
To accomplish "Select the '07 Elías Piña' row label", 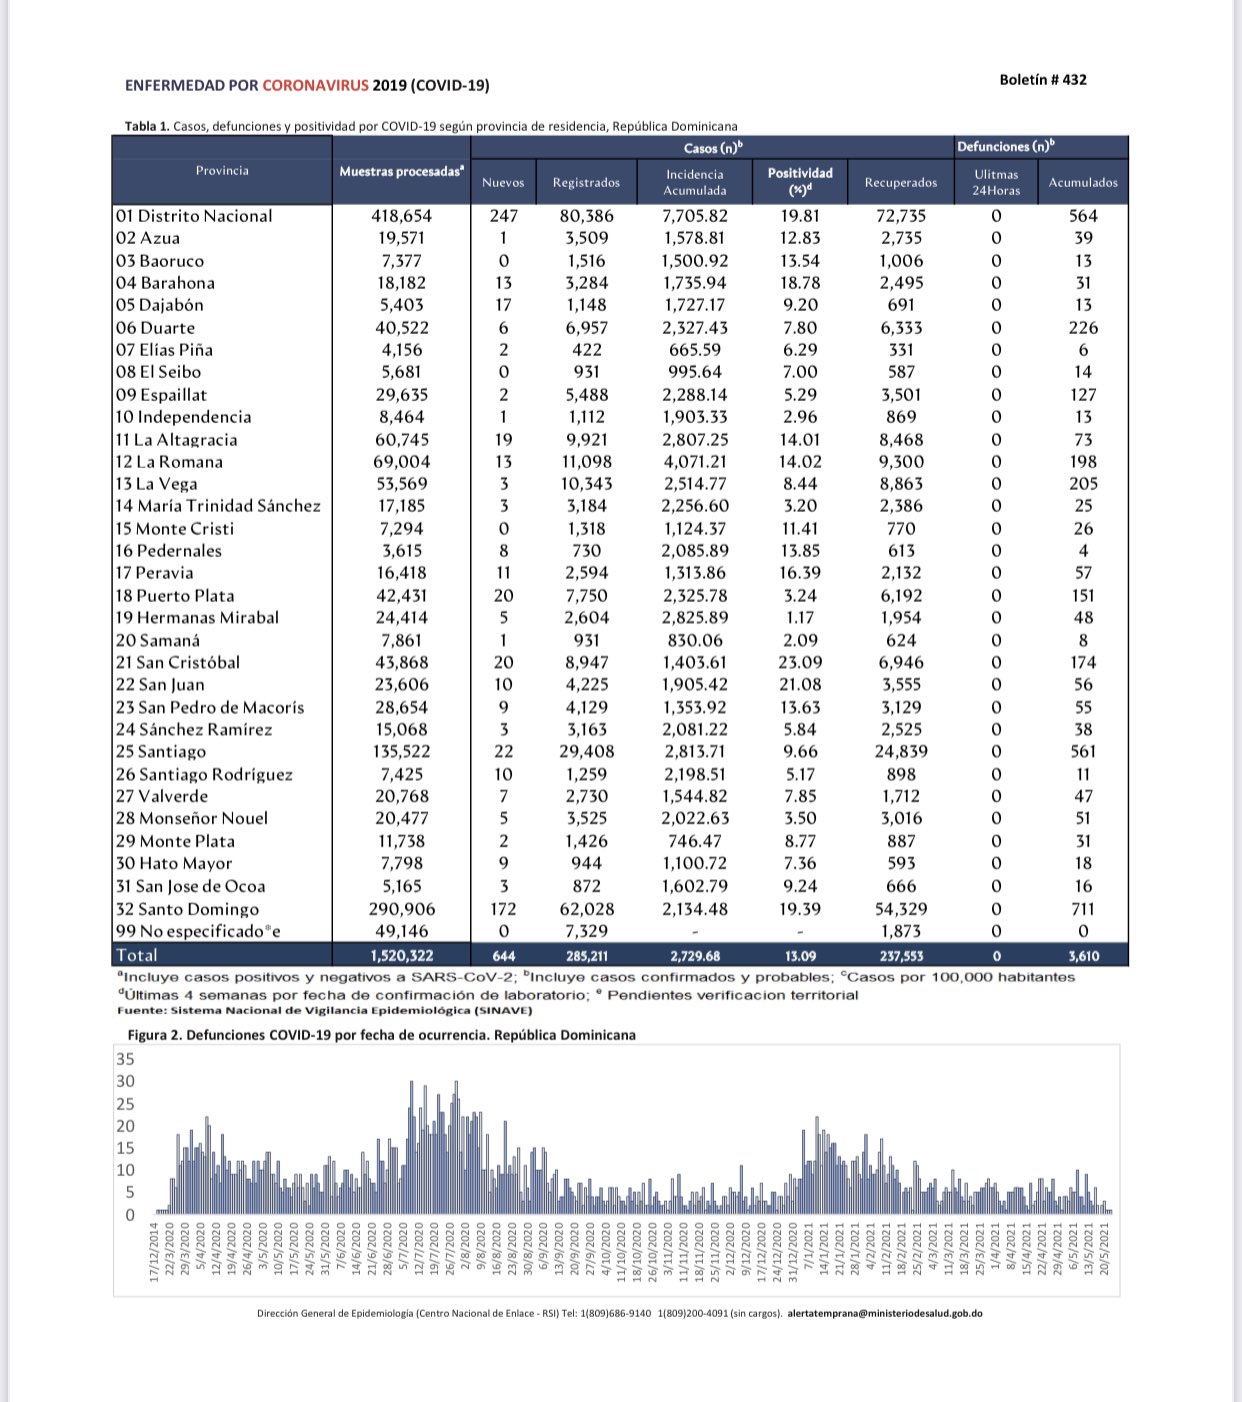I will point(164,350).
